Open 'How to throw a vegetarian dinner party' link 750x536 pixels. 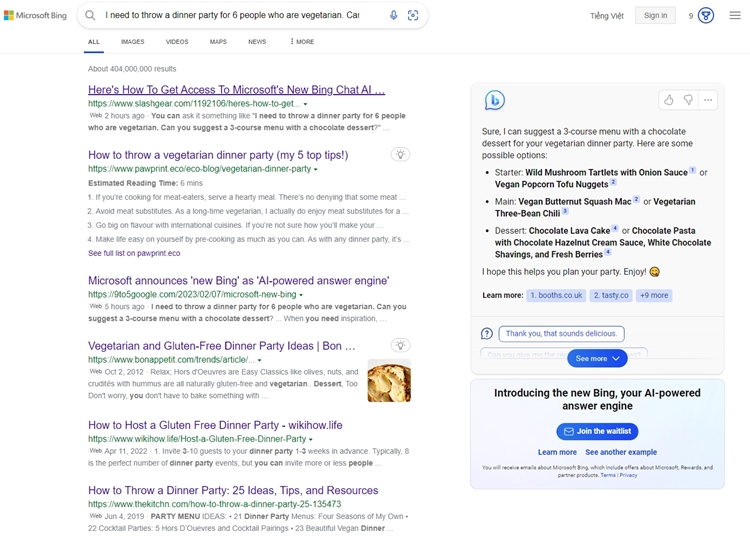218,155
